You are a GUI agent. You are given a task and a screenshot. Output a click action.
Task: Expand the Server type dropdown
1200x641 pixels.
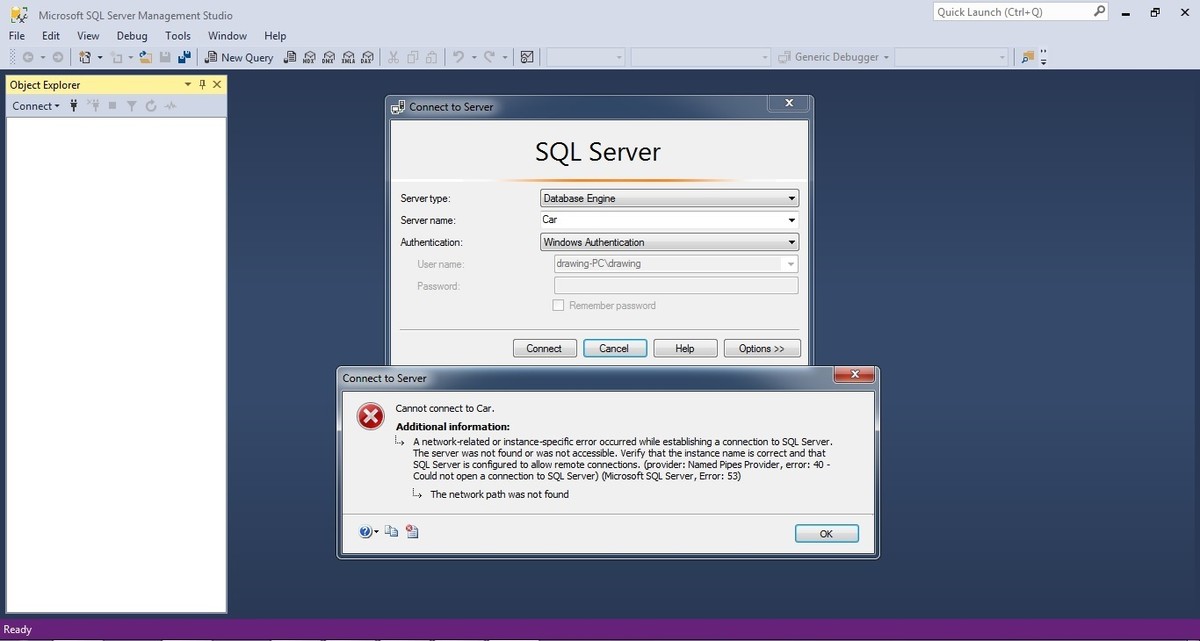point(792,198)
